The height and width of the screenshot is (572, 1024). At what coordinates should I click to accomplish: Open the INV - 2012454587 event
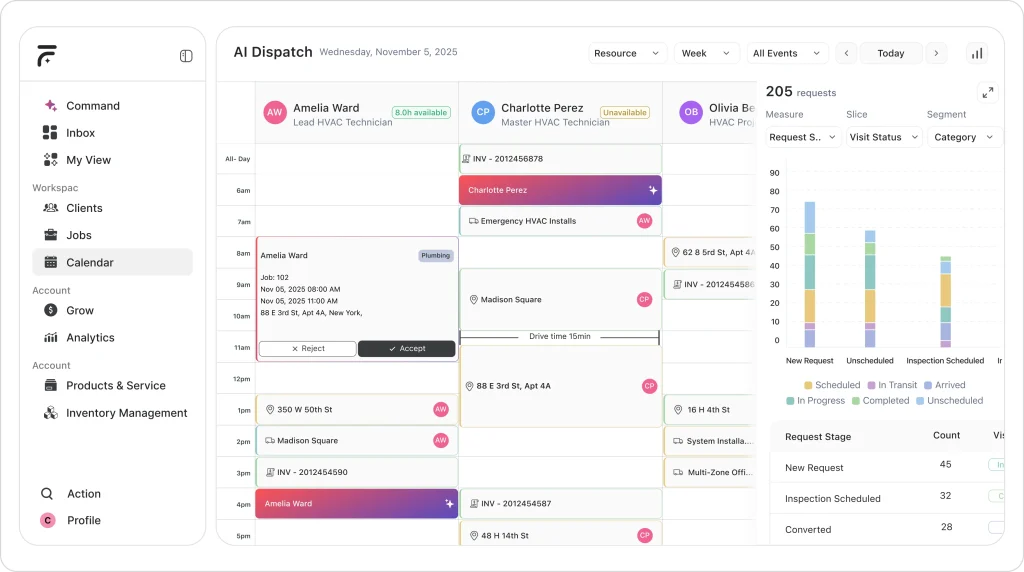pyautogui.click(x=560, y=503)
